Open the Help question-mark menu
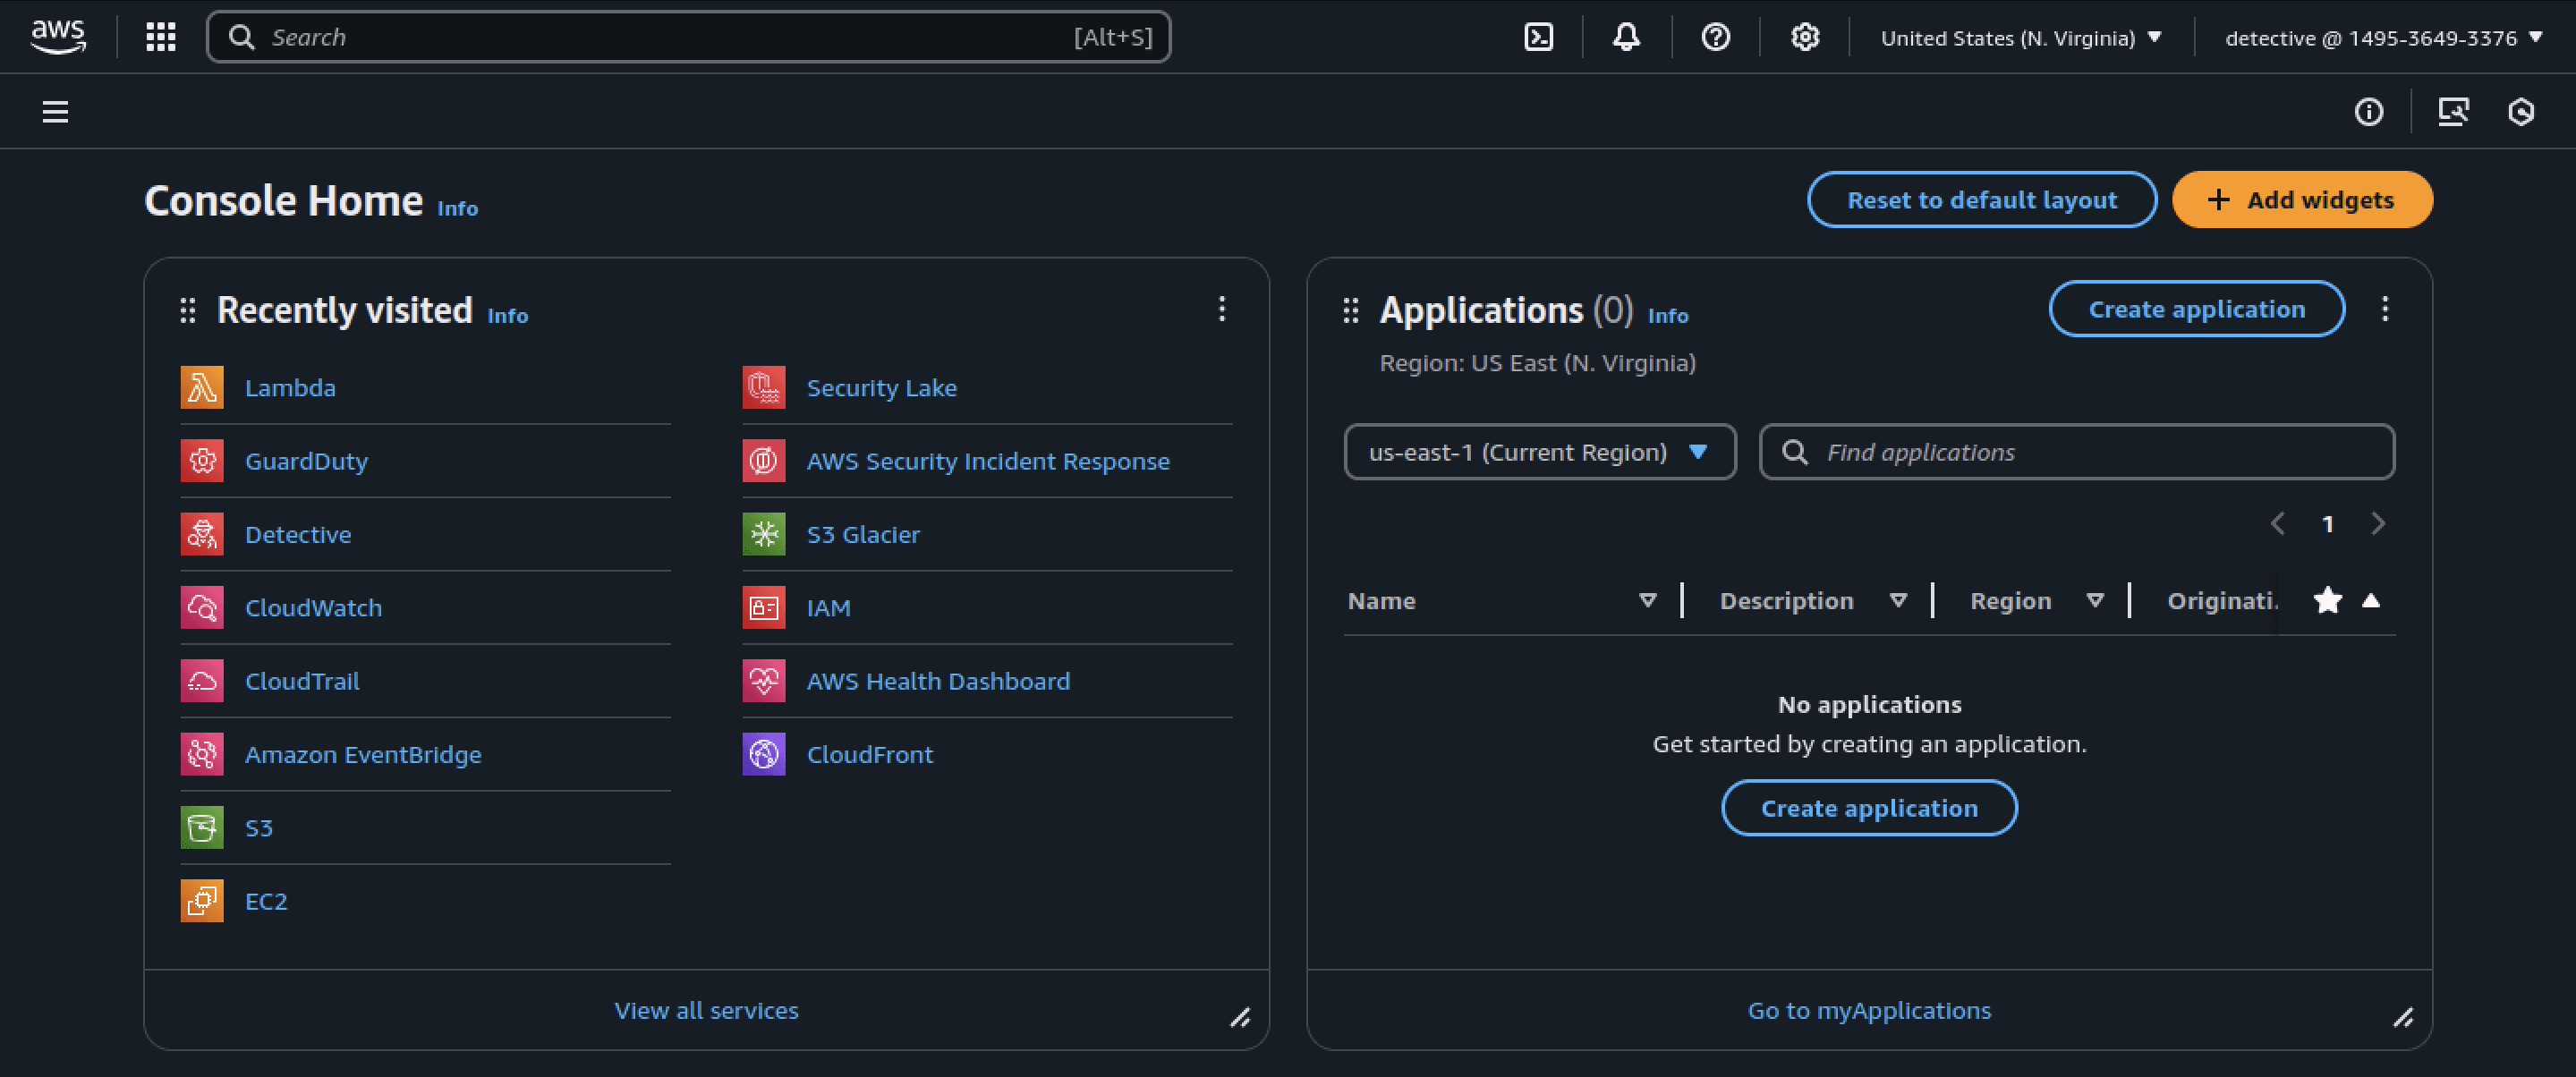The height and width of the screenshot is (1077, 2576). [1715, 37]
